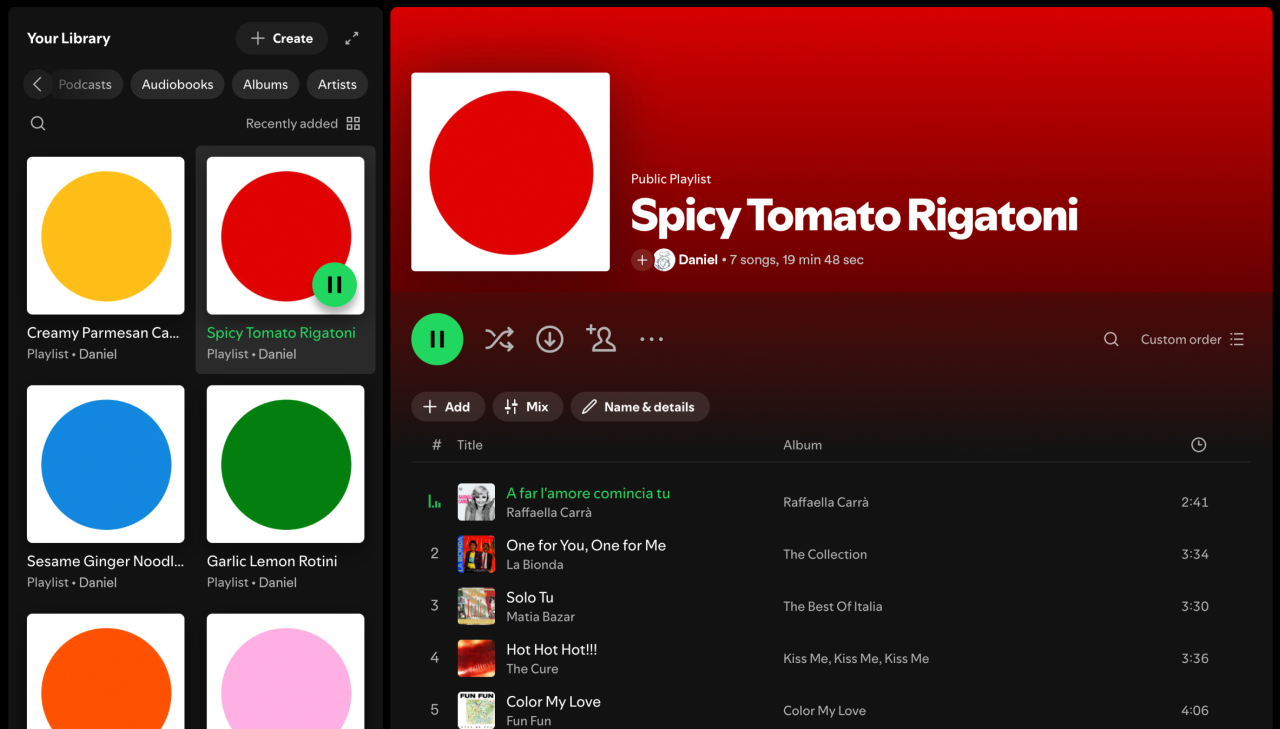Sort tracks by Title column header
Image resolution: width=1280 pixels, height=729 pixels.
click(x=469, y=445)
